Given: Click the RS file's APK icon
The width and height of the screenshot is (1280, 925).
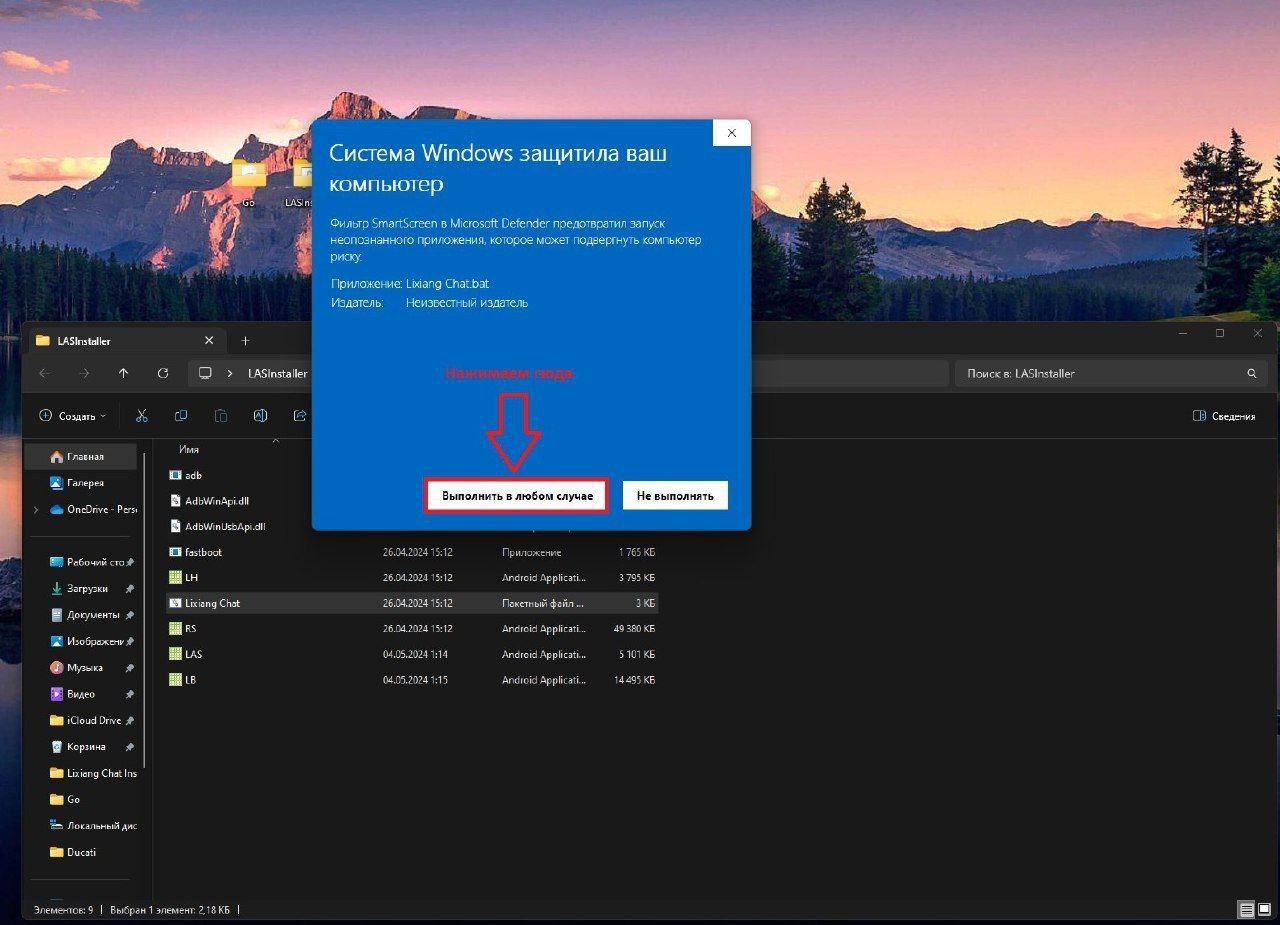Looking at the screenshot, I should (175, 629).
